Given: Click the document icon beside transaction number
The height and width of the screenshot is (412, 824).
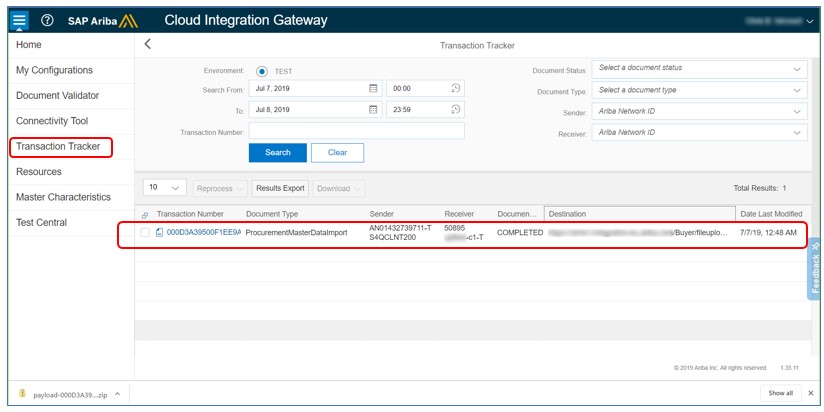Looking at the screenshot, I should point(160,232).
